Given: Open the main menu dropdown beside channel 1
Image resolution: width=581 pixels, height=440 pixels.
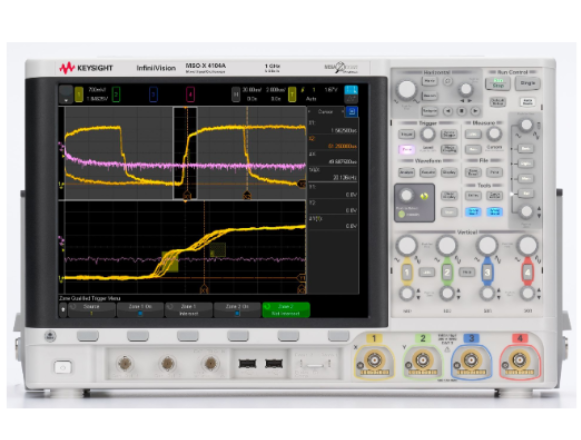Looking at the screenshot, I should [x=66, y=94].
